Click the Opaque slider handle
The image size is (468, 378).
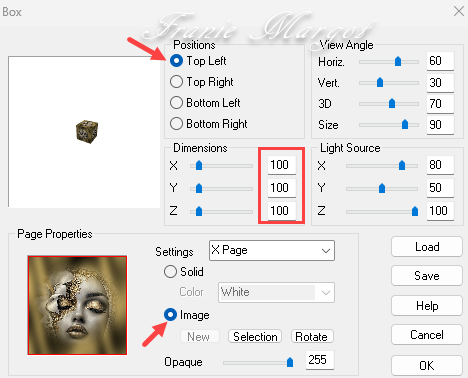coord(290,362)
